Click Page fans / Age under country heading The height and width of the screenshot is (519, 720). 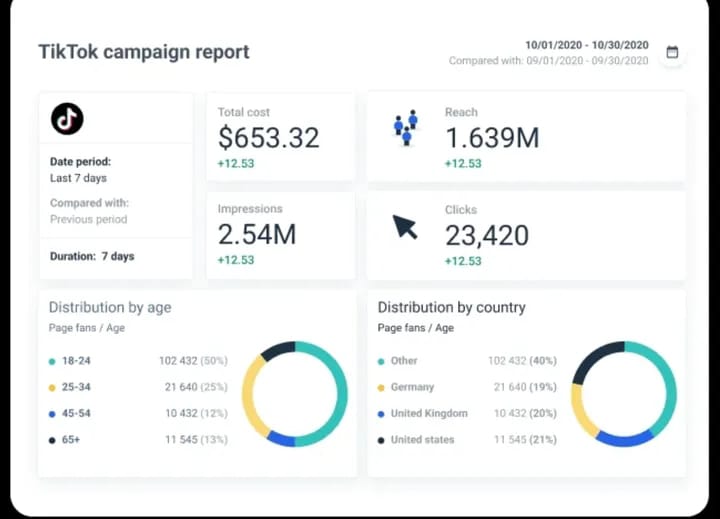click(416, 328)
